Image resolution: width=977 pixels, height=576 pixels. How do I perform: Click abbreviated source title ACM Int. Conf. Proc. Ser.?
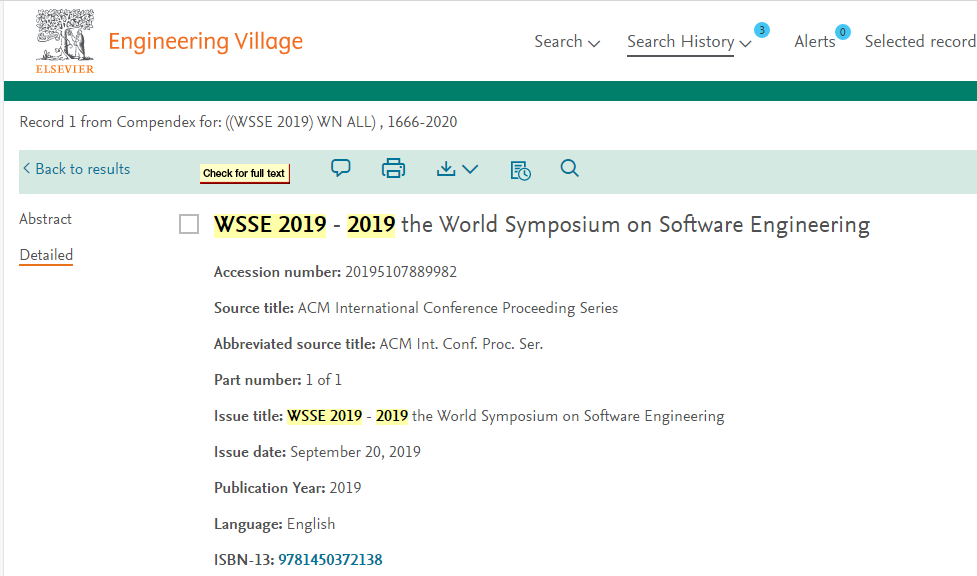(461, 344)
